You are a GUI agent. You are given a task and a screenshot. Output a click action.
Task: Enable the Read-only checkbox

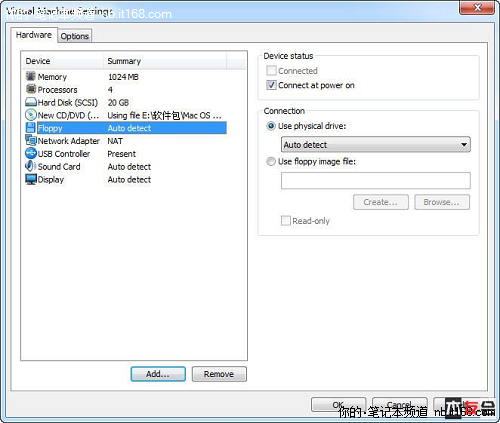tap(286, 221)
